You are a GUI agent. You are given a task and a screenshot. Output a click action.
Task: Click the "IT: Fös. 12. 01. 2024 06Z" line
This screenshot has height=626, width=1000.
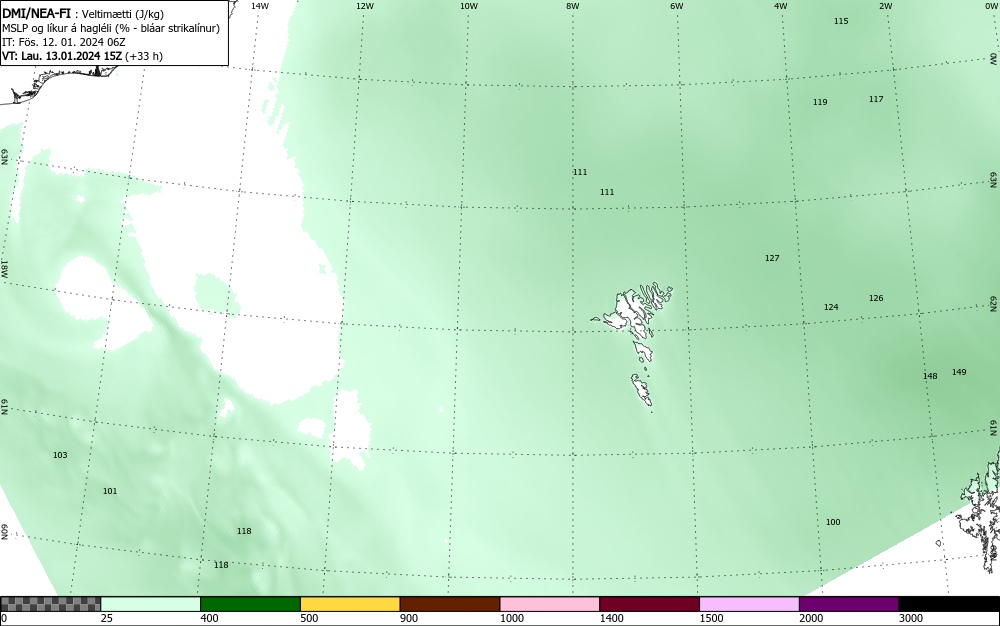64,42
